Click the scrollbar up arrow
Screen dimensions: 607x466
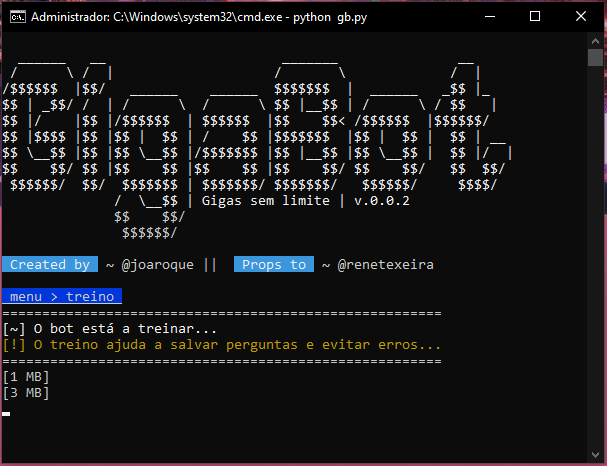pyautogui.click(x=597, y=41)
